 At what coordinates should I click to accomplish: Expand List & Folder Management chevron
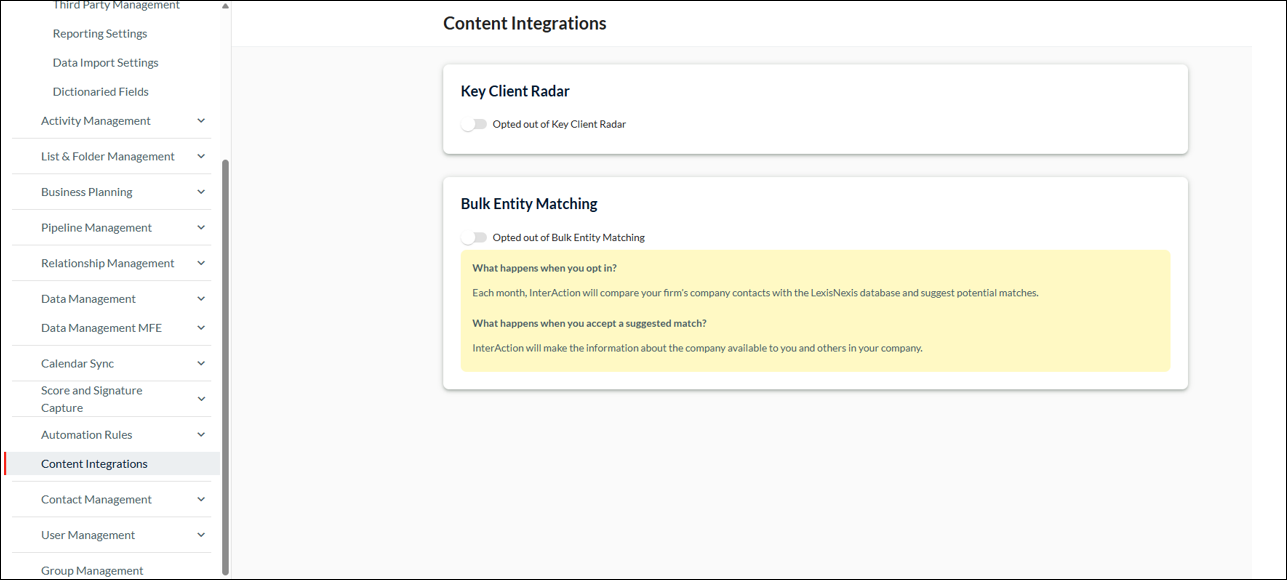click(x=201, y=156)
